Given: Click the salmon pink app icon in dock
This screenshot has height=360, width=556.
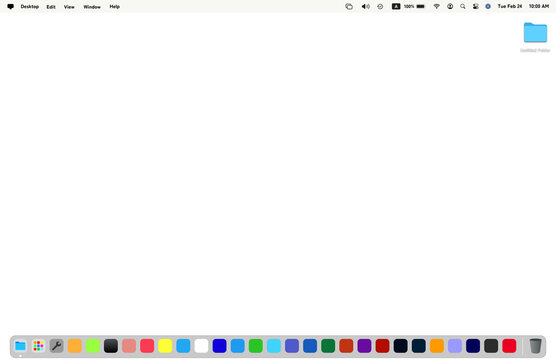Looking at the screenshot, I should [x=129, y=346].
